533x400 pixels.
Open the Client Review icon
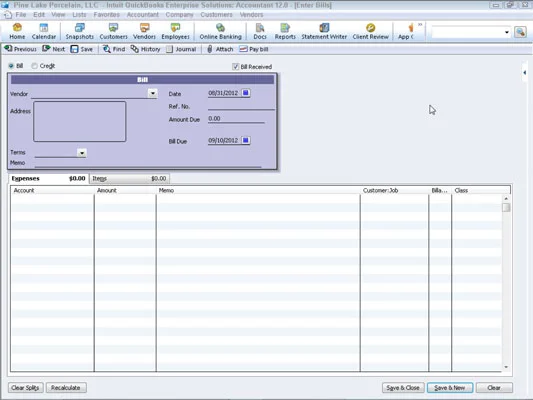point(371,31)
